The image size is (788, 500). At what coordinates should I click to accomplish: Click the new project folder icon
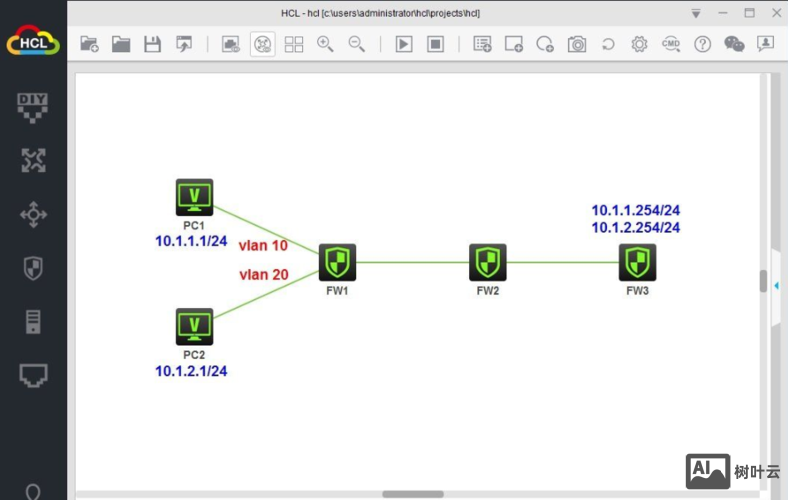[x=90, y=44]
